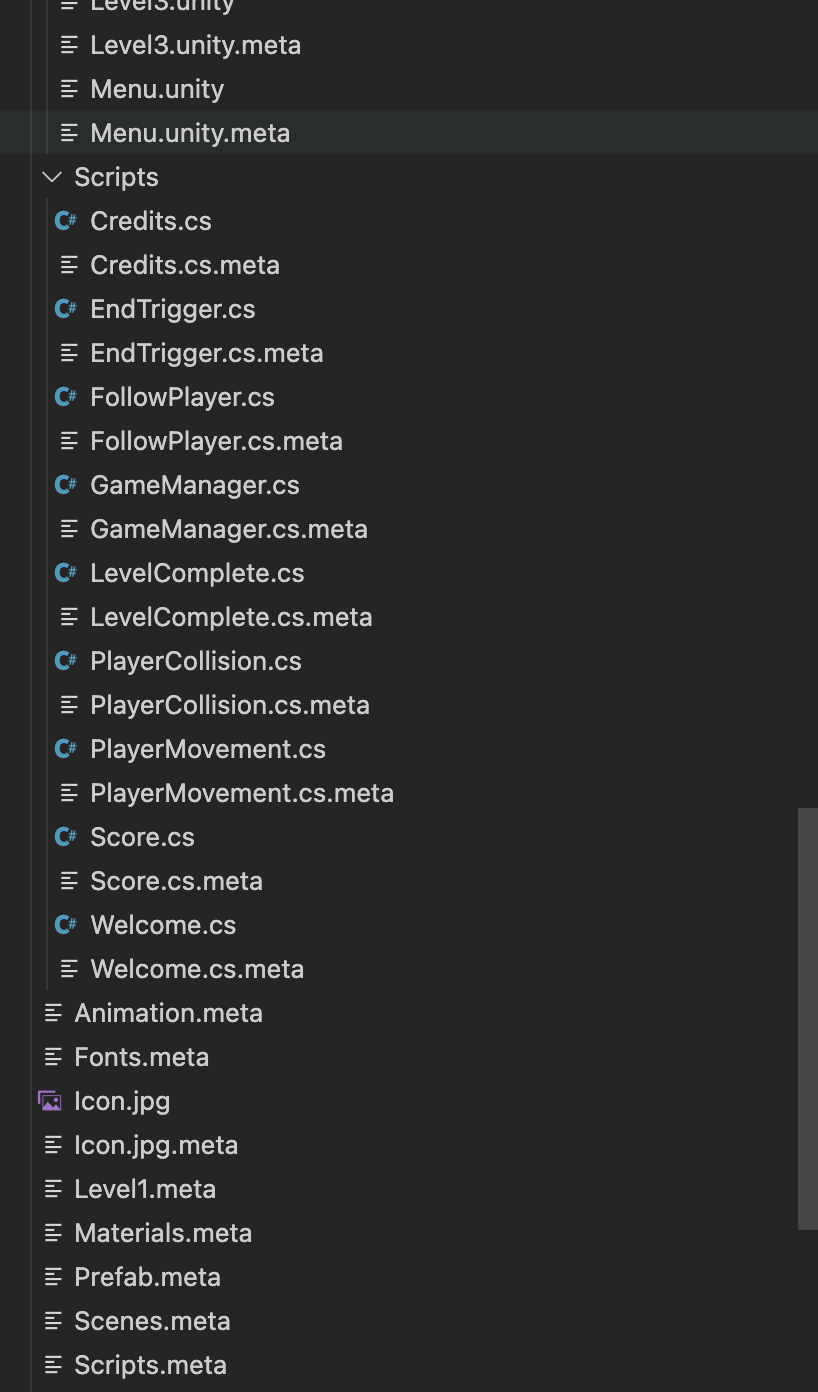Image resolution: width=818 pixels, height=1392 pixels.
Task: Select the highlighted Menu.unity.meta file
Action: point(409,133)
